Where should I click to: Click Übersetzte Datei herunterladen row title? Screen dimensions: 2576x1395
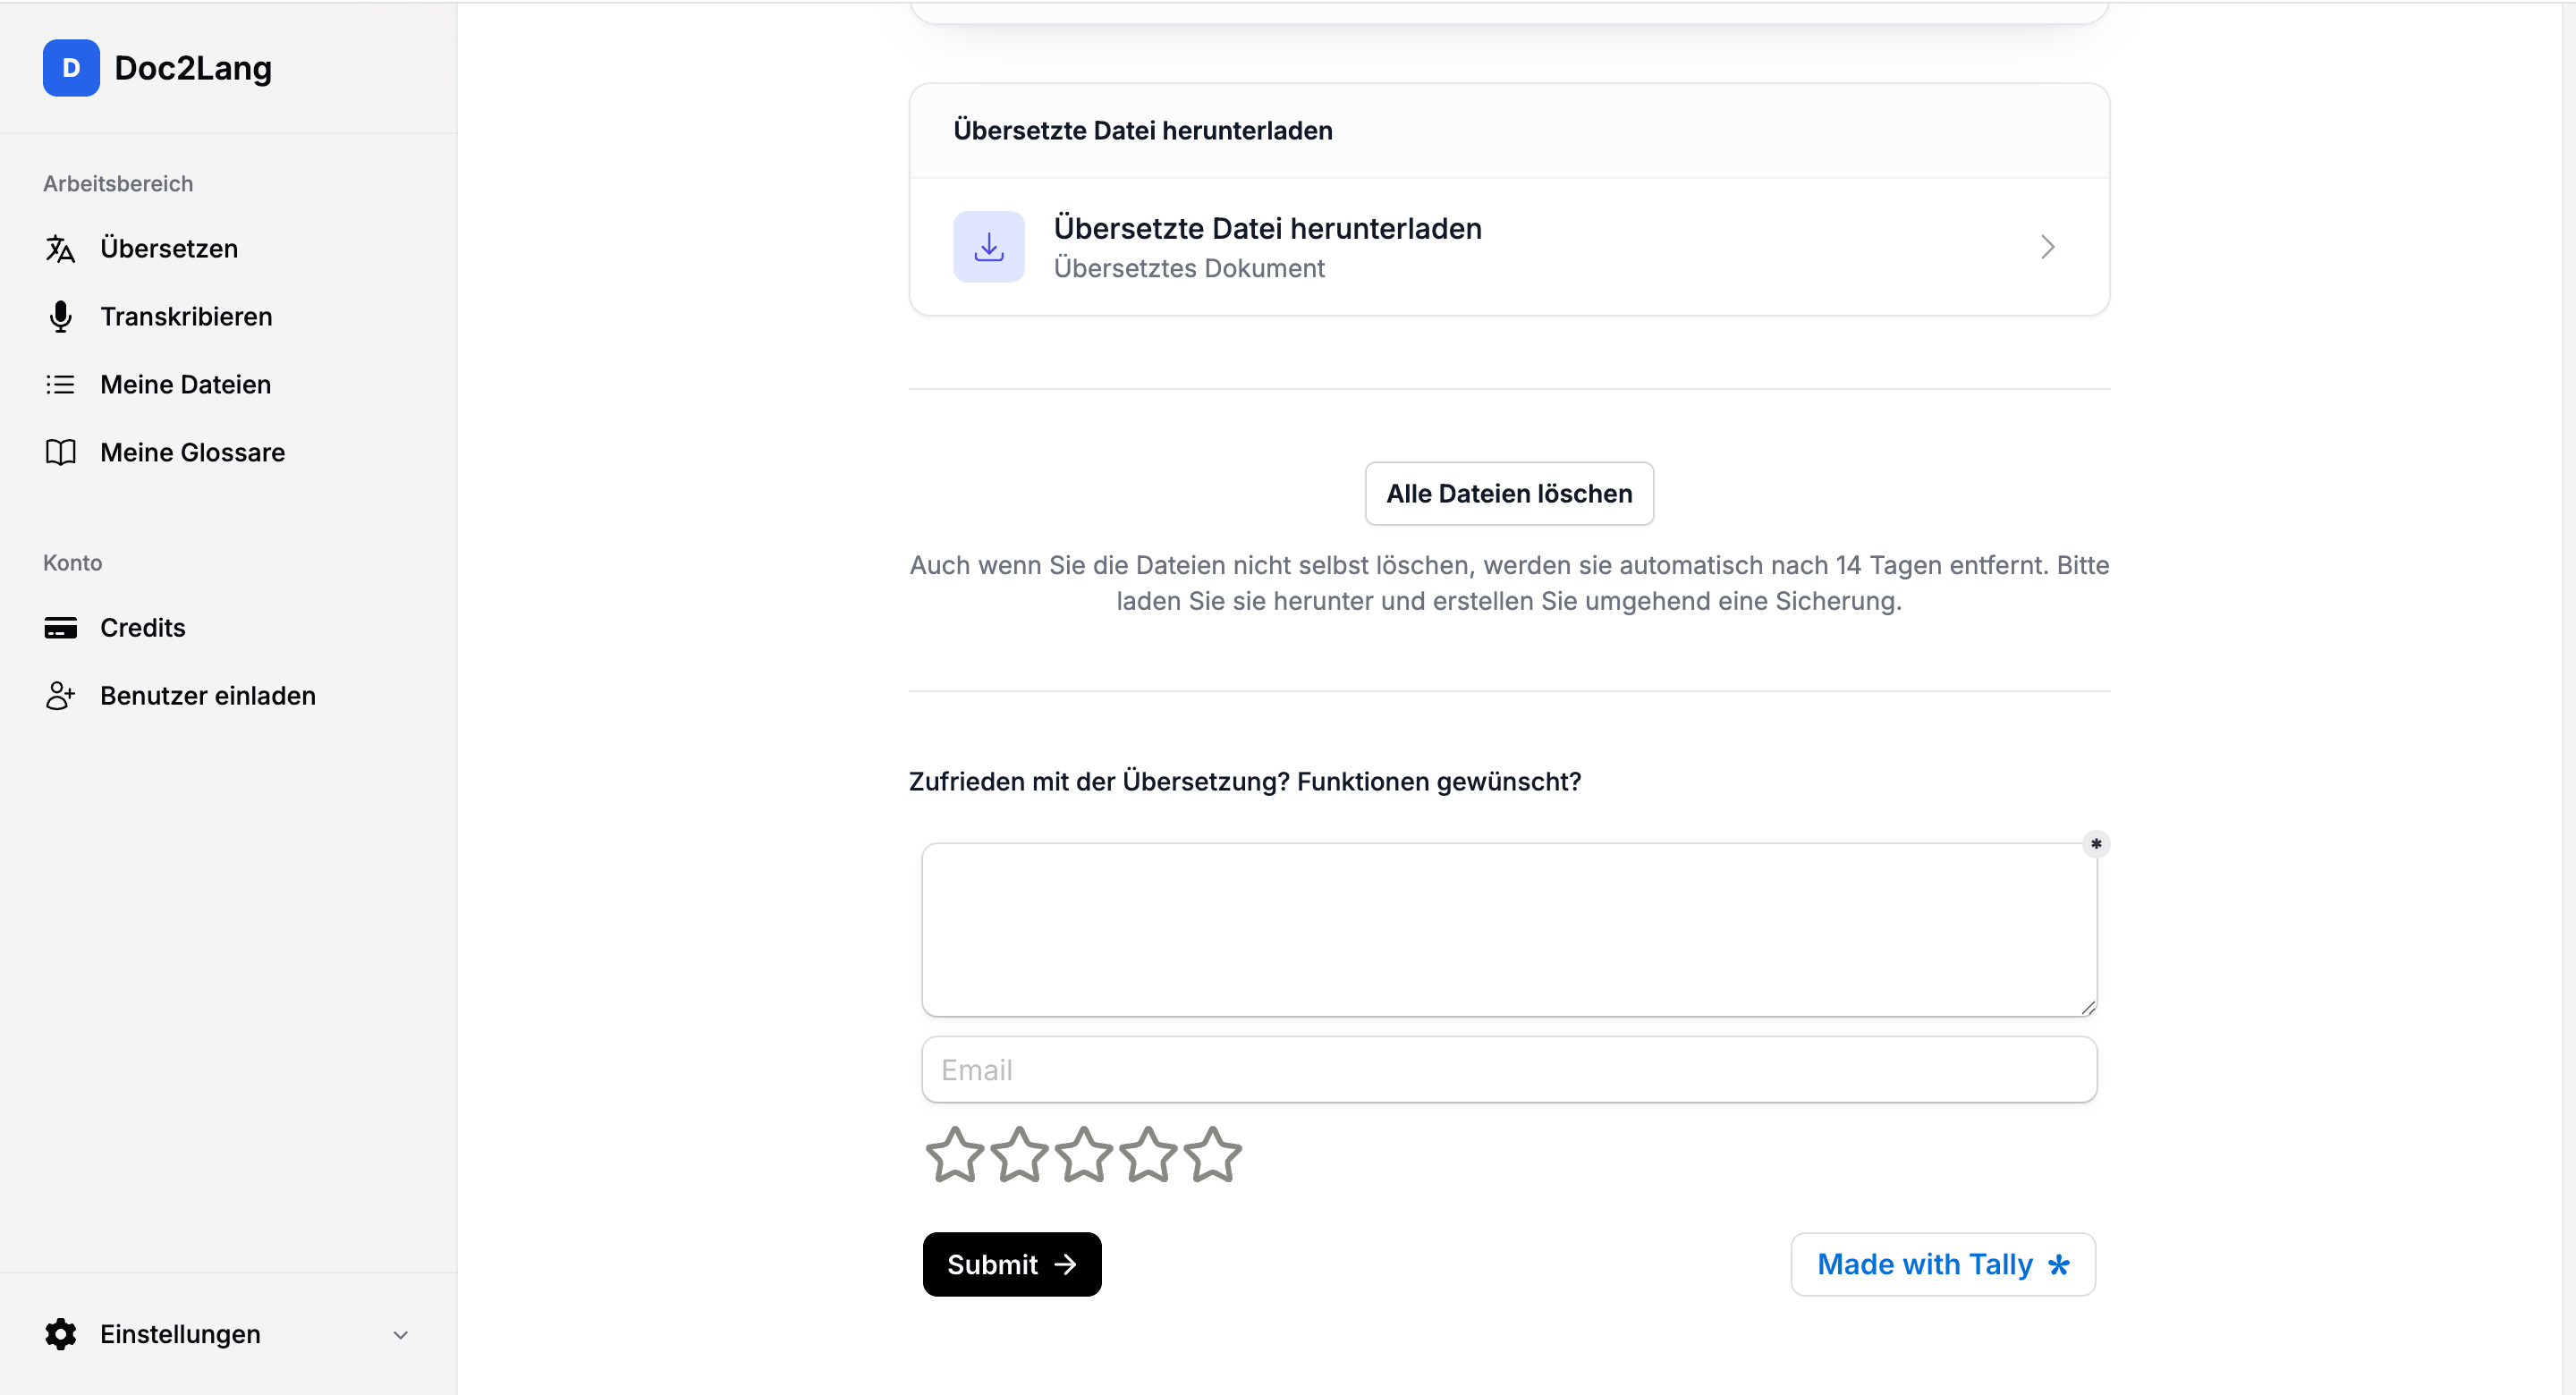click(1267, 229)
